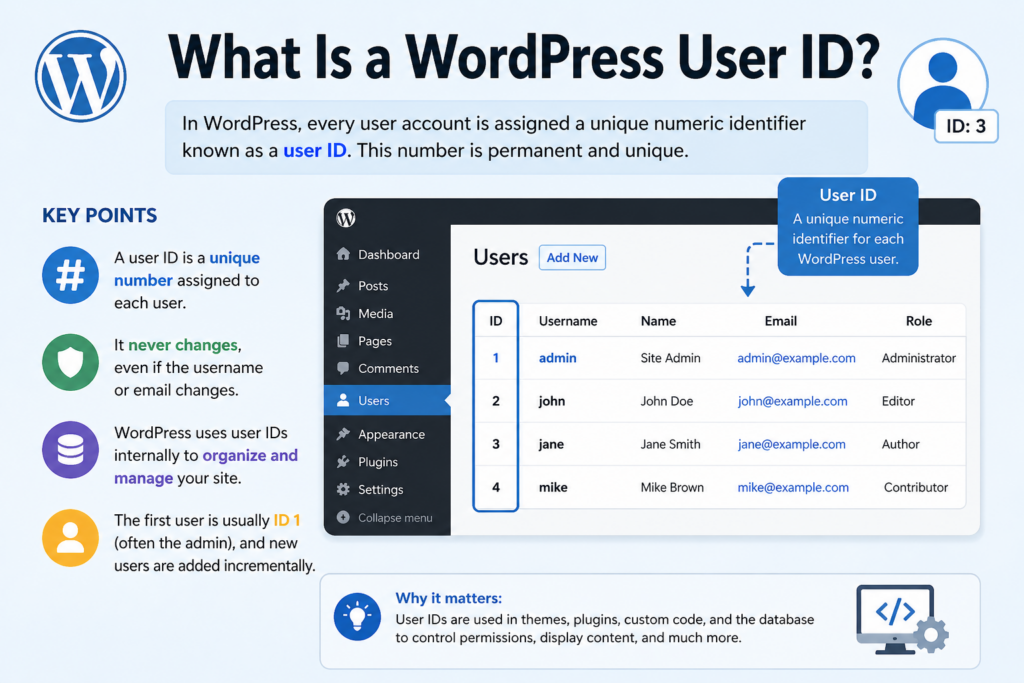Click the dashed arrow pointing to the ID column

748,268
